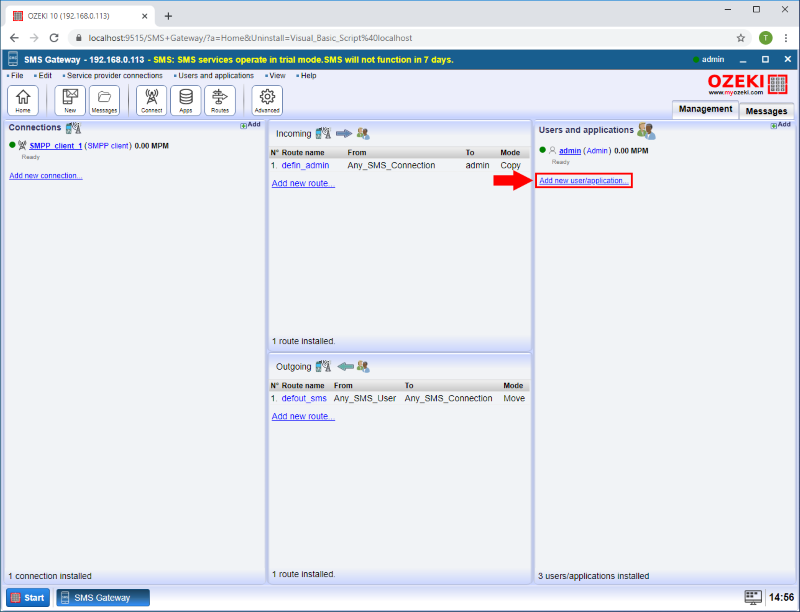The image size is (800, 612).
Task: Click the SMS Gateway phone icon in title bar
Action: point(13,59)
